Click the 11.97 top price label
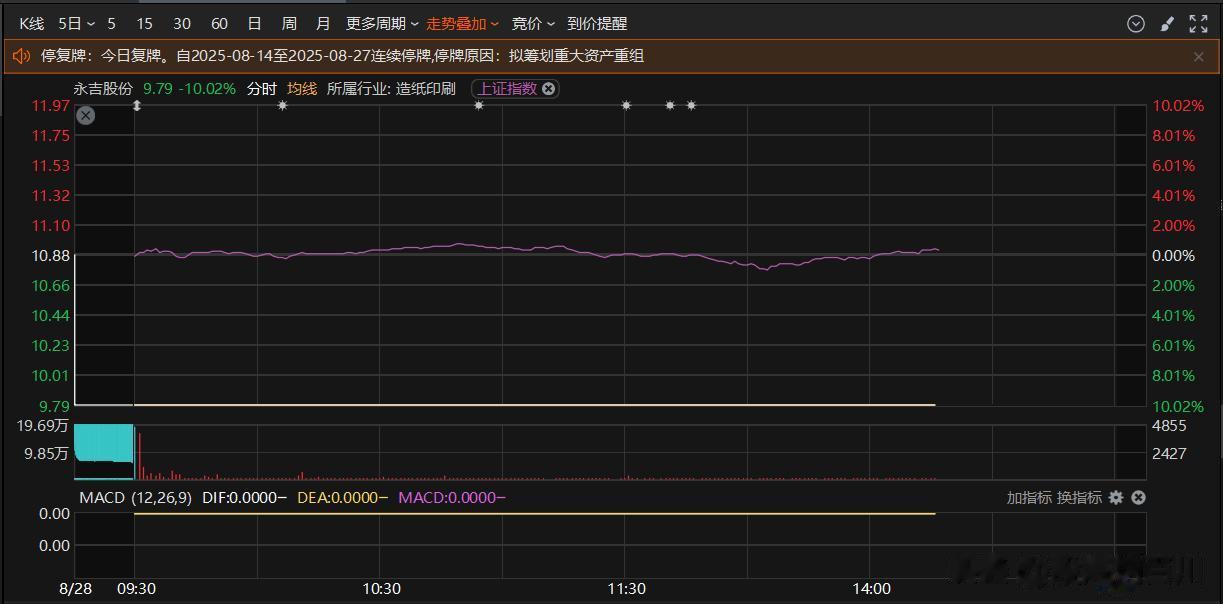Screen dimensions: 1223x604 point(51,106)
